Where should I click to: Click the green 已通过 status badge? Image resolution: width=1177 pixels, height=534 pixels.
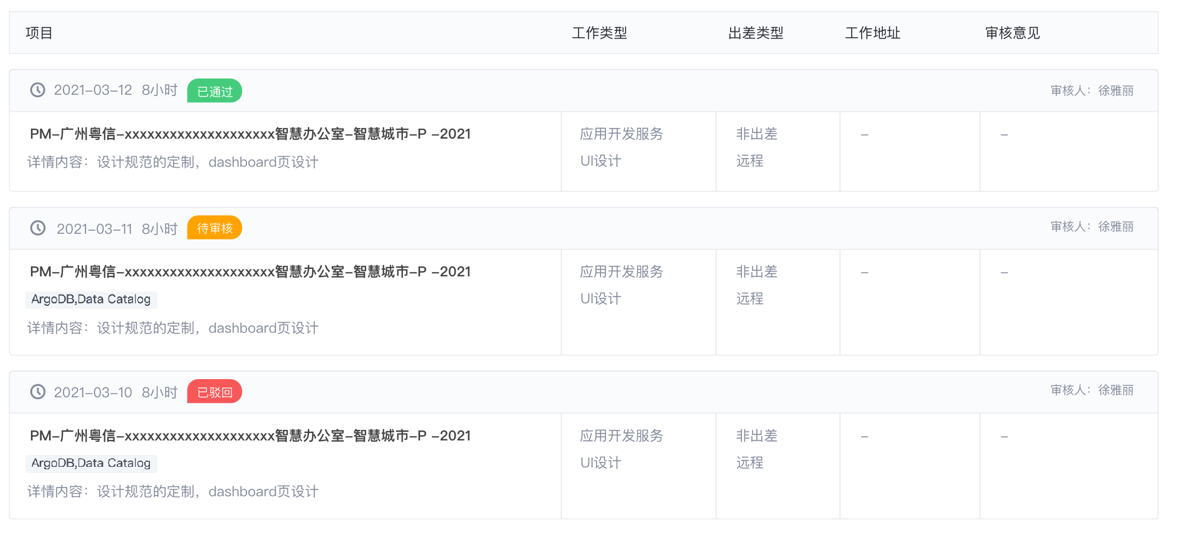click(x=214, y=91)
